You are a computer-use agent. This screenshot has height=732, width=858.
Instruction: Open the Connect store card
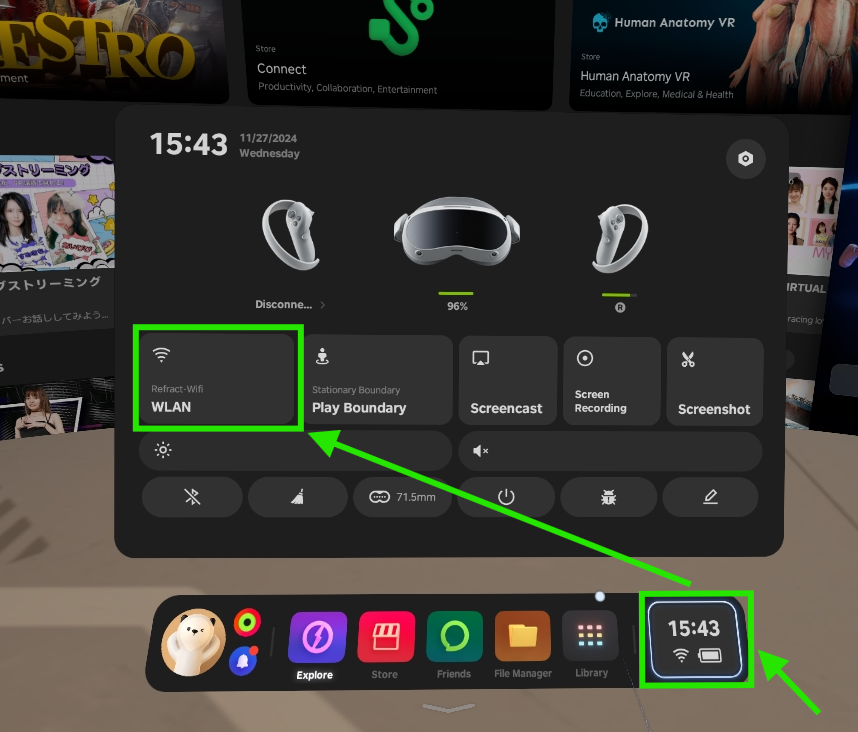click(399, 52)
